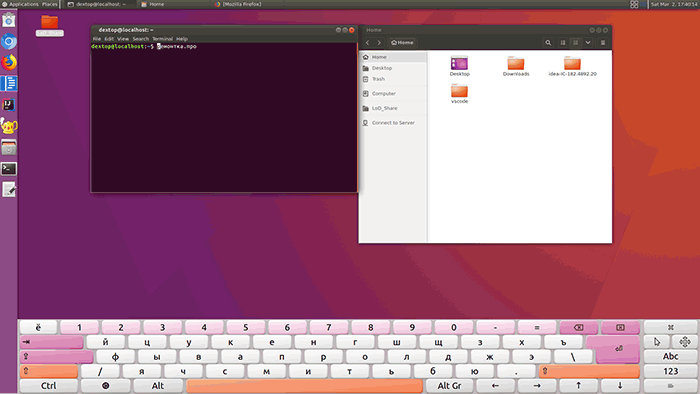Select Computer in the Files sidebar
Viewport: 700px width, 394px height.
(394, 94)
